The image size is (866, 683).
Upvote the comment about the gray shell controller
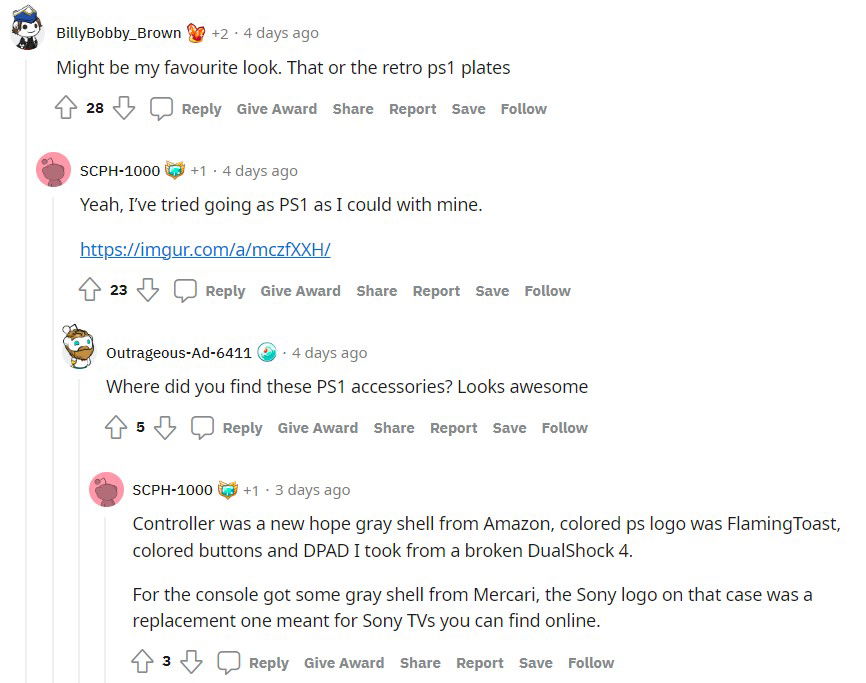coord(142,662)
